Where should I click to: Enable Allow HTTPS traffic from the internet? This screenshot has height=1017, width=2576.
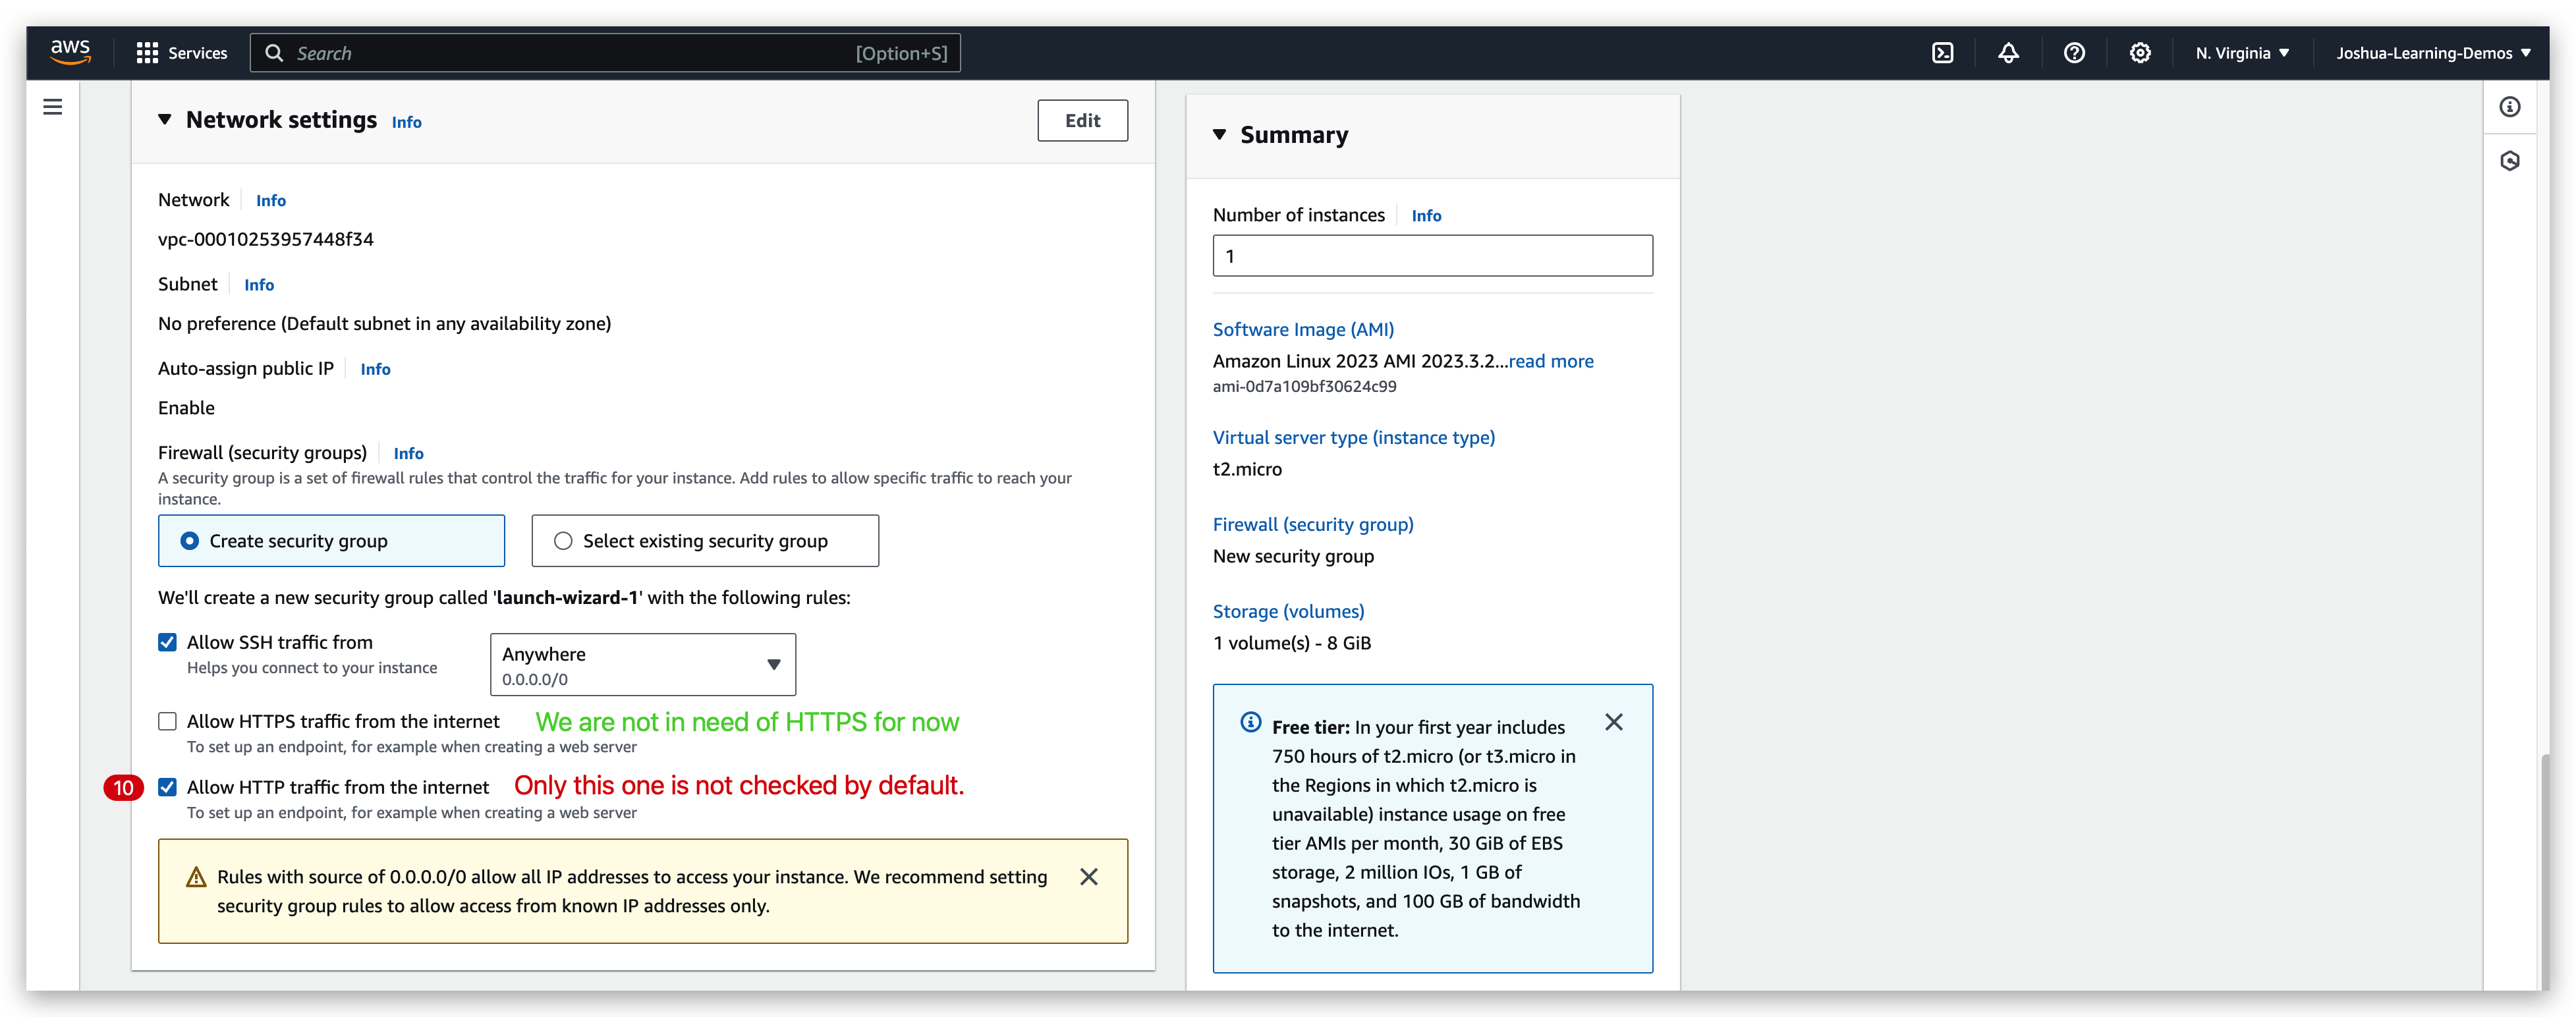(x=167, y=720)
